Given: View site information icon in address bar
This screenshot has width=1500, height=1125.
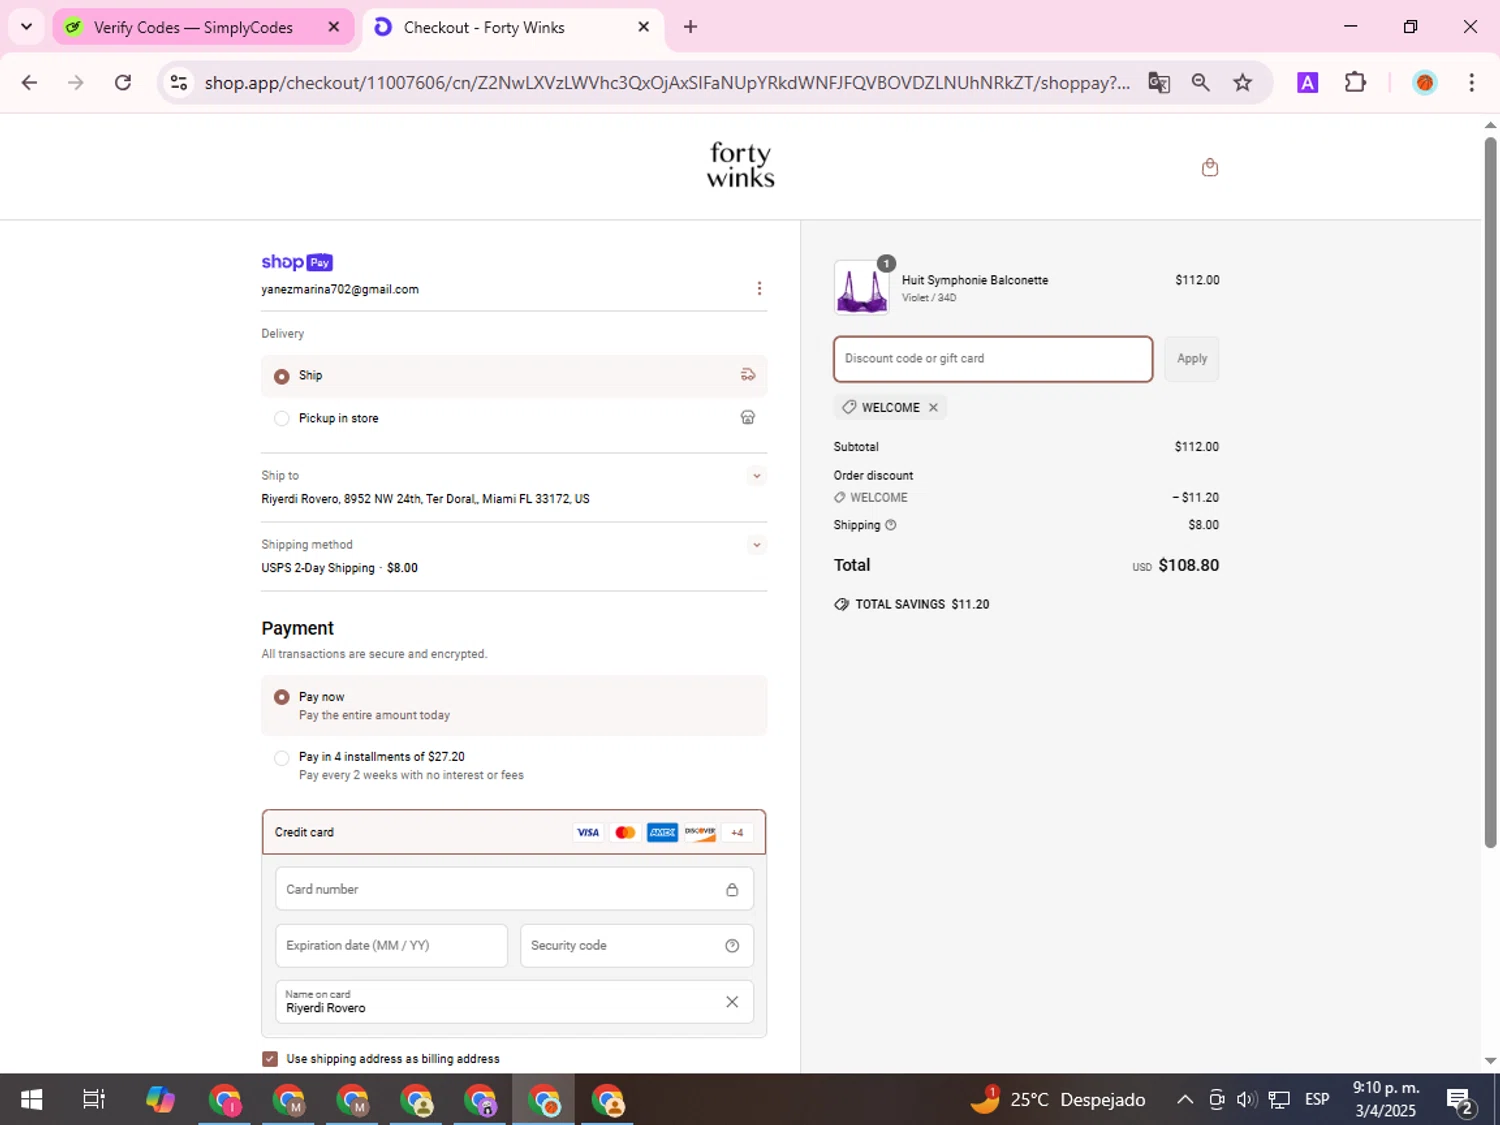Looking at the screenshot, I should (x=179, y=83).
